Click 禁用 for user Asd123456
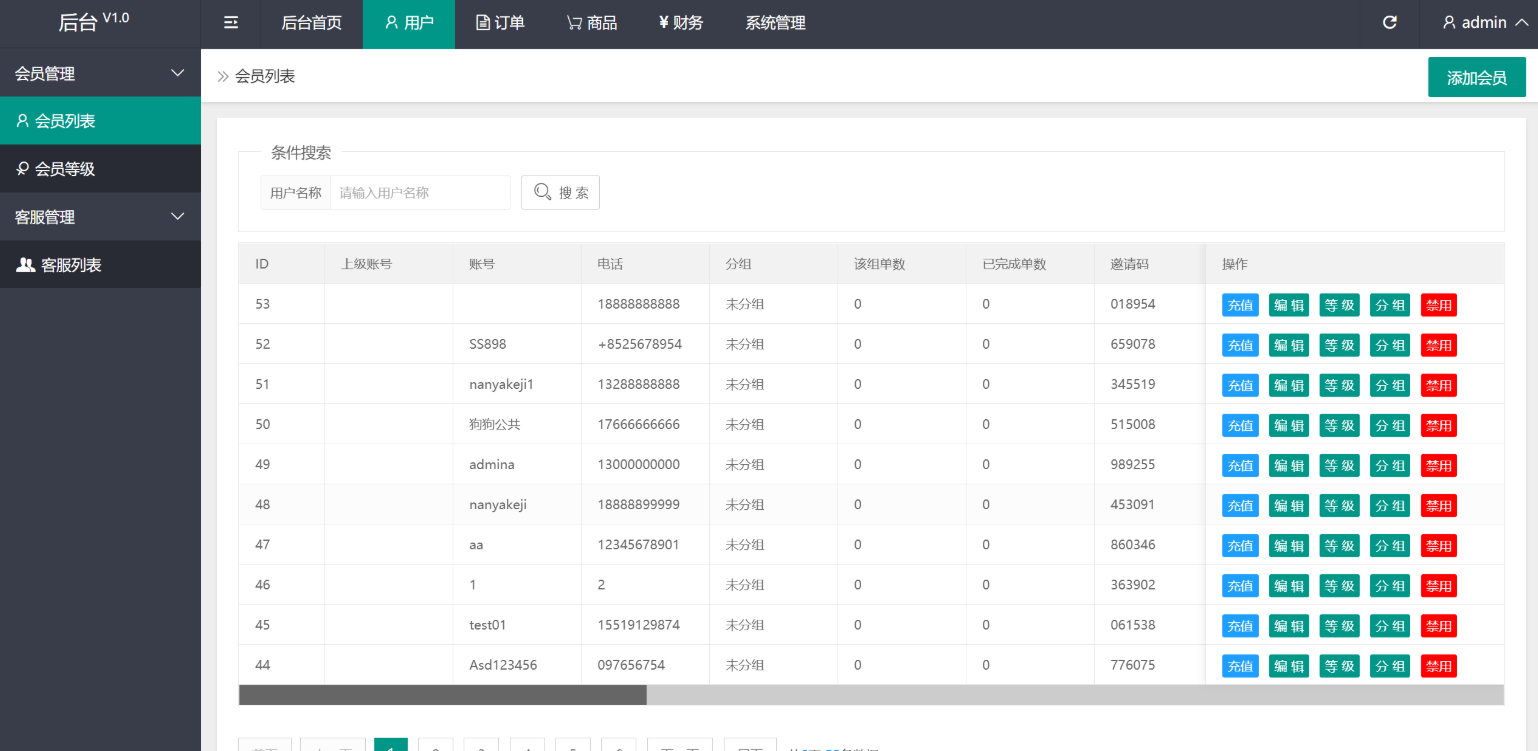This screenshot has height=751, width=1538. pyautogui.click(x=1439, y=665)
